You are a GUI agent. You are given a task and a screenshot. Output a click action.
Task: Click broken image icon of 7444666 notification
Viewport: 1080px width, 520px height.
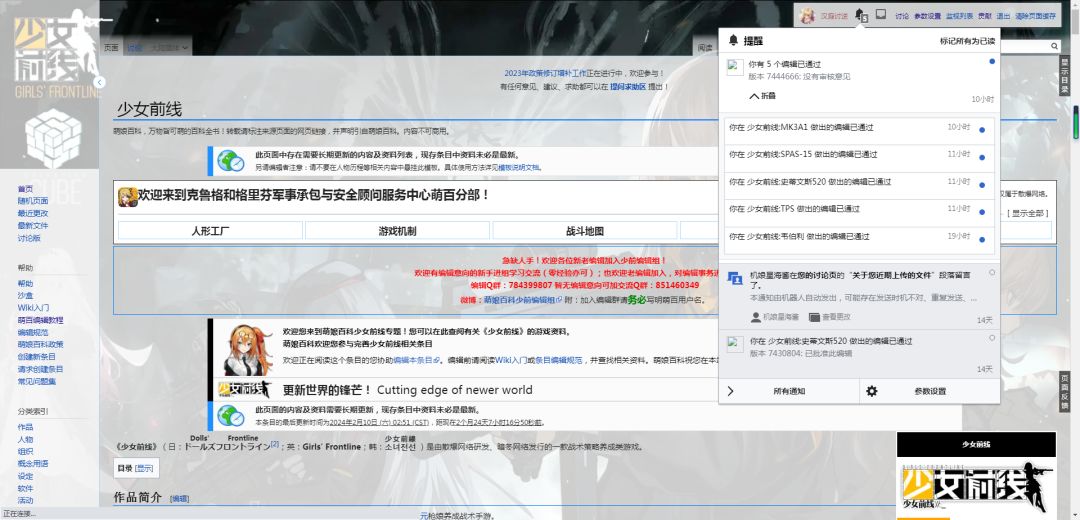point(735,67)
